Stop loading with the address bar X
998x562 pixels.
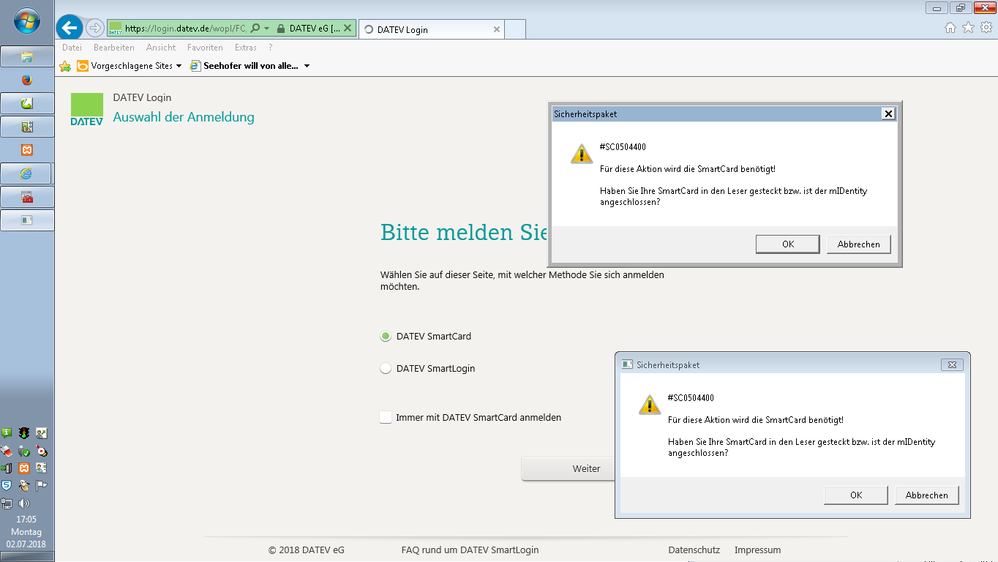pos(348,28)
